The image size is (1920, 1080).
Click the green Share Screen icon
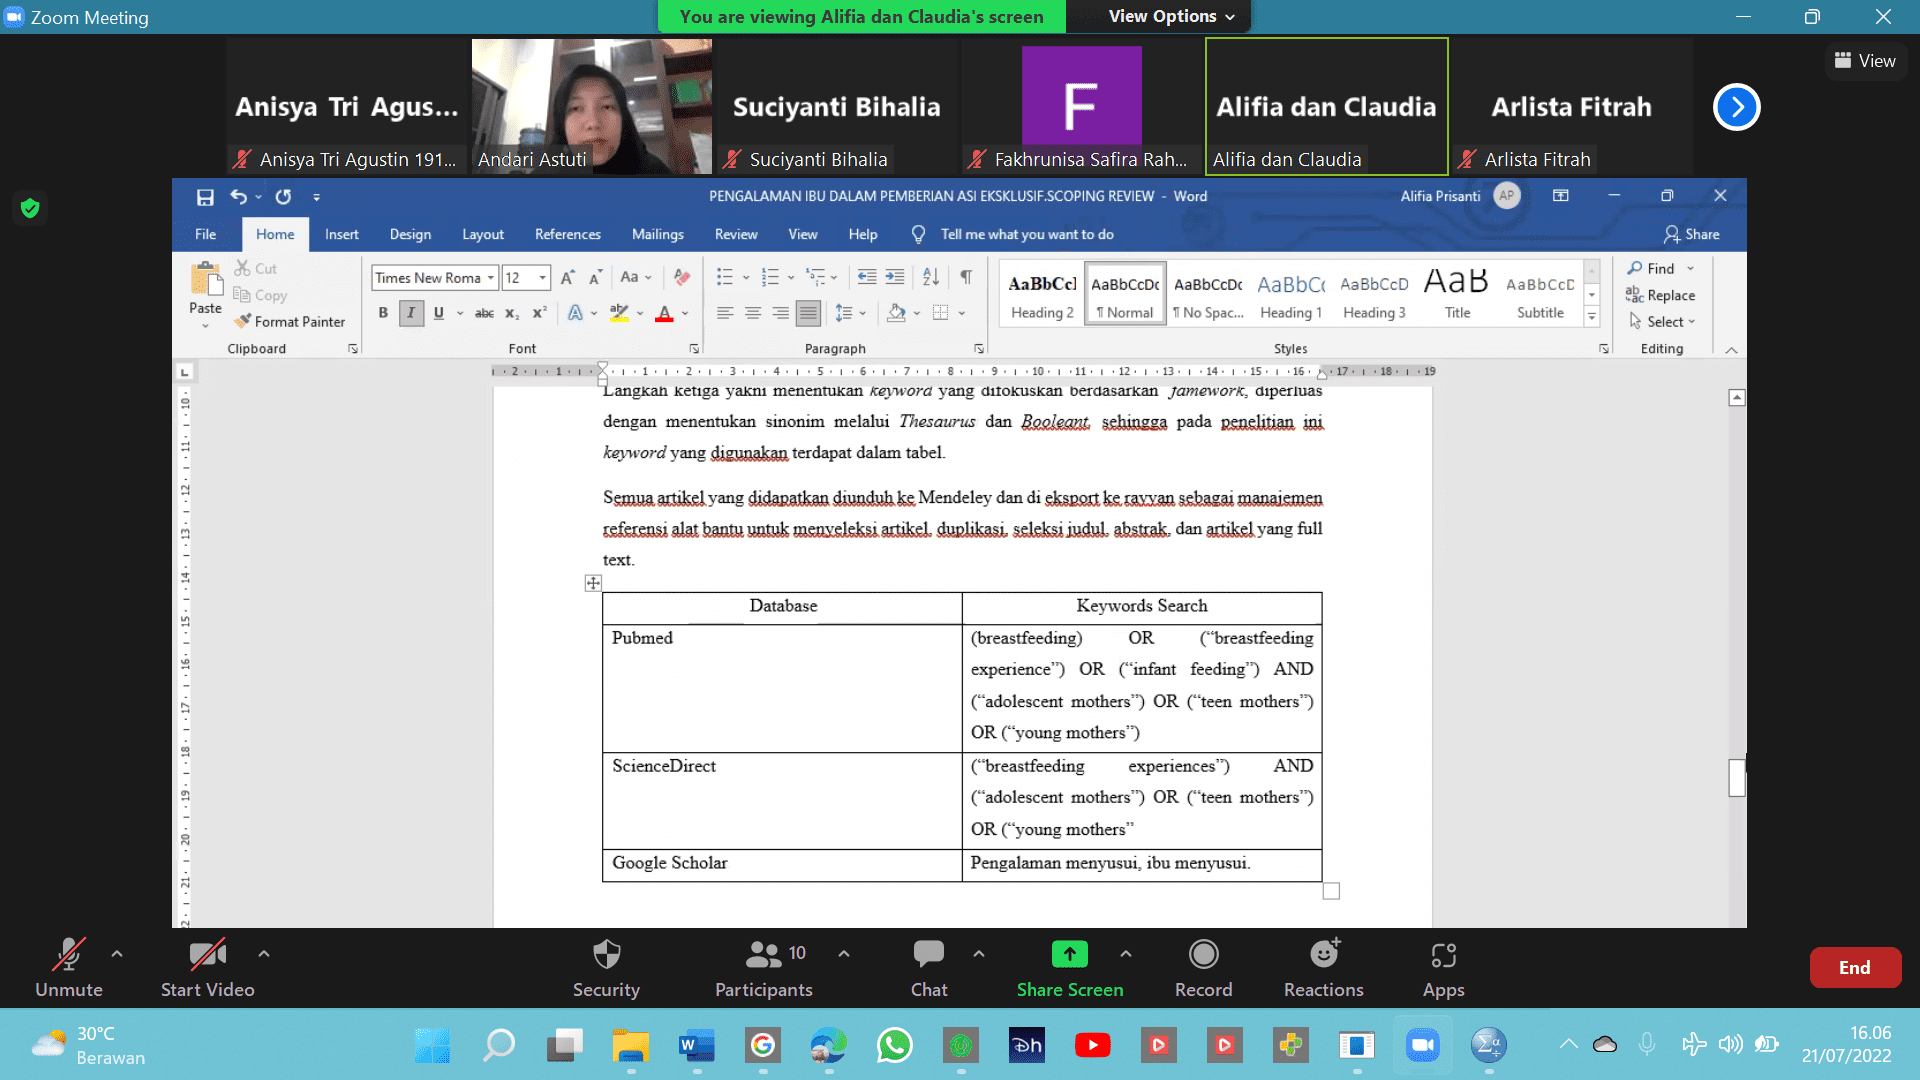click(x=1070, y=955)
